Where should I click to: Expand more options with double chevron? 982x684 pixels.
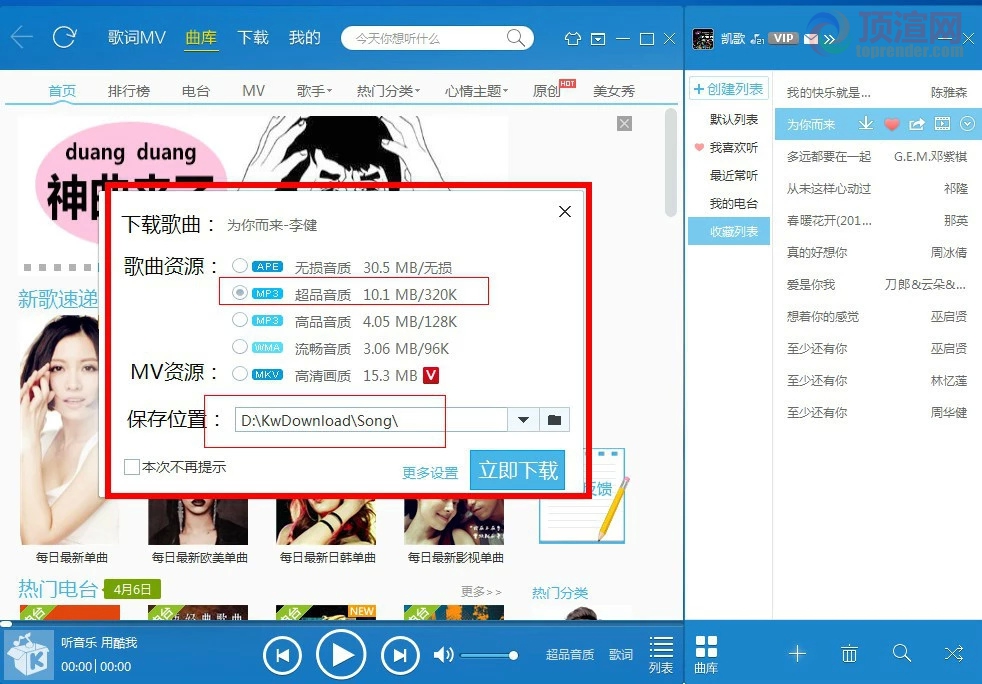coord(829,39)
